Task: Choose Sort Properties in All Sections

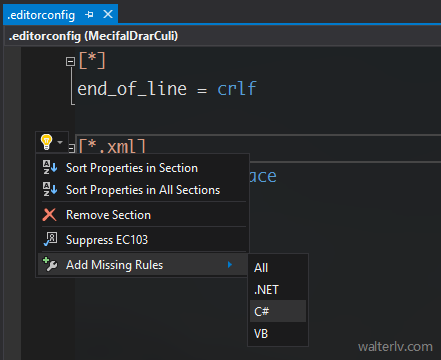Action: [143, 190]
